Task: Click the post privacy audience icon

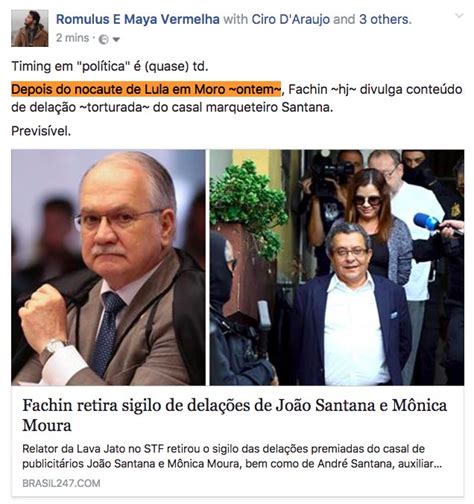Action: [x=104, y=40]
